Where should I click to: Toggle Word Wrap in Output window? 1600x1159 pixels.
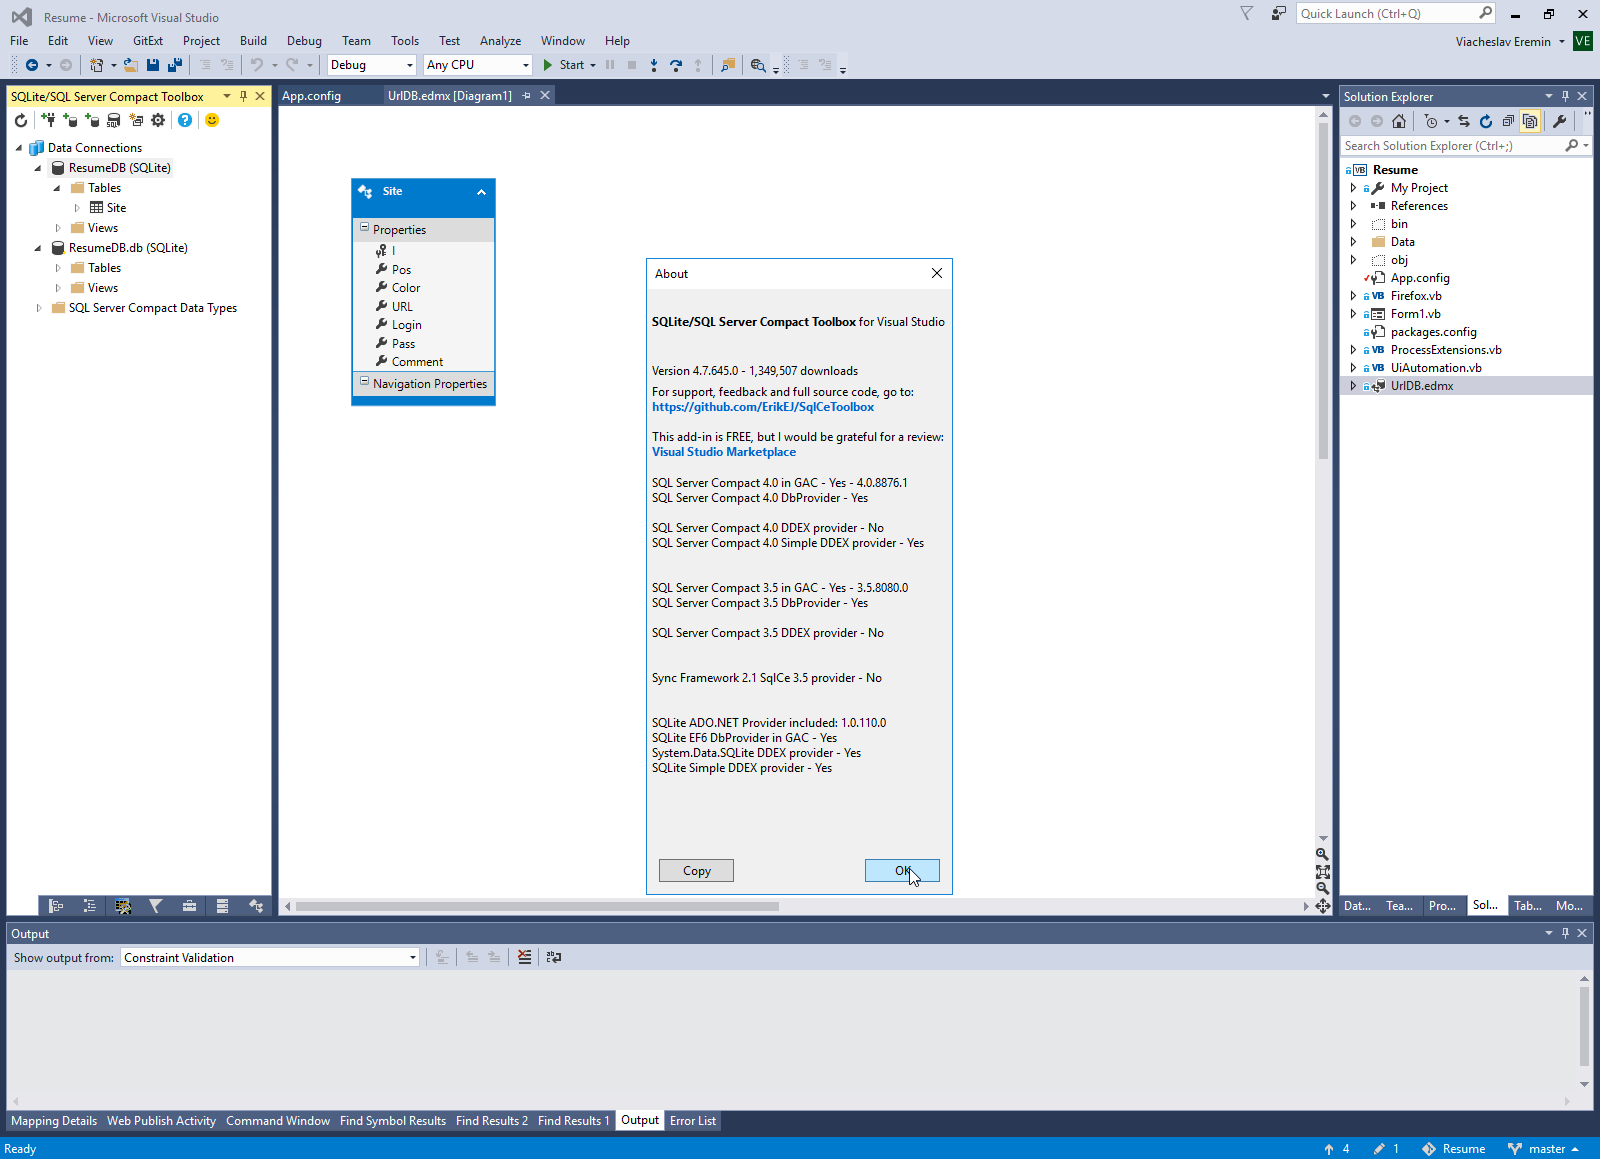554,957
